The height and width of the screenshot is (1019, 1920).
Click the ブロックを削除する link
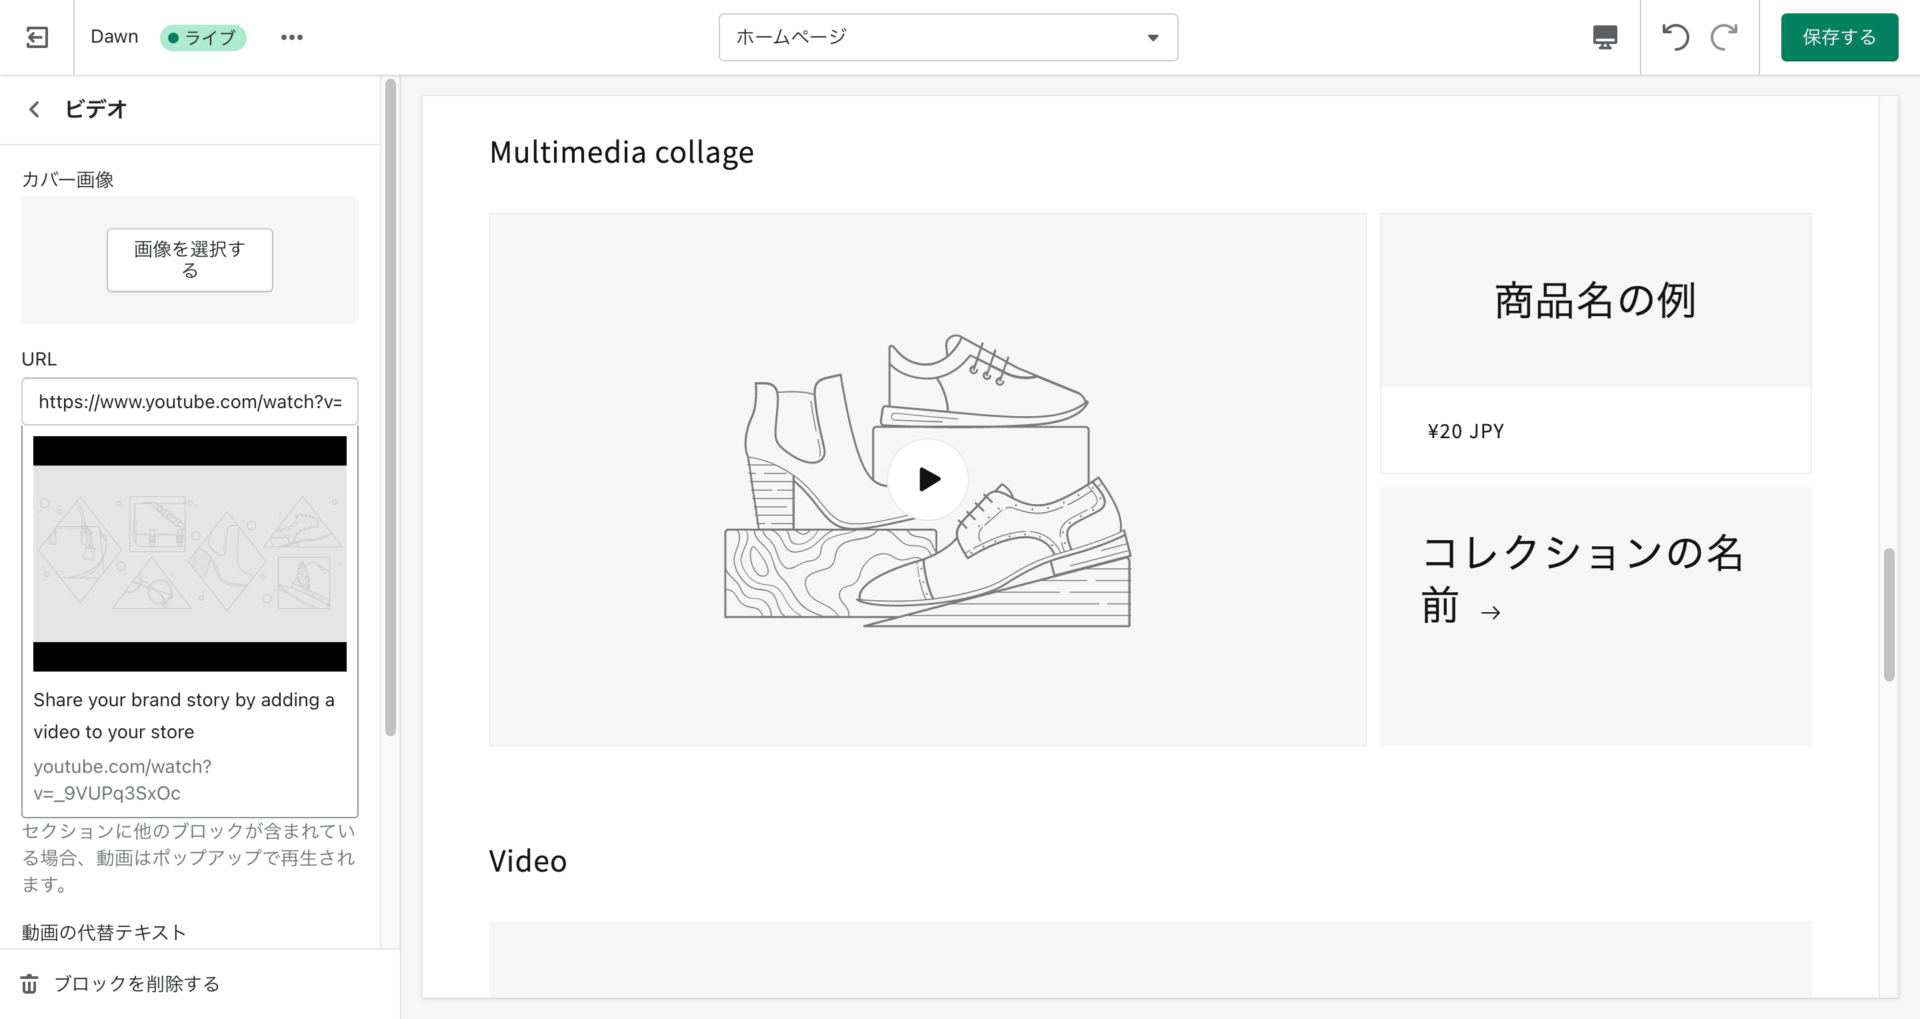[x=137, y=984]
